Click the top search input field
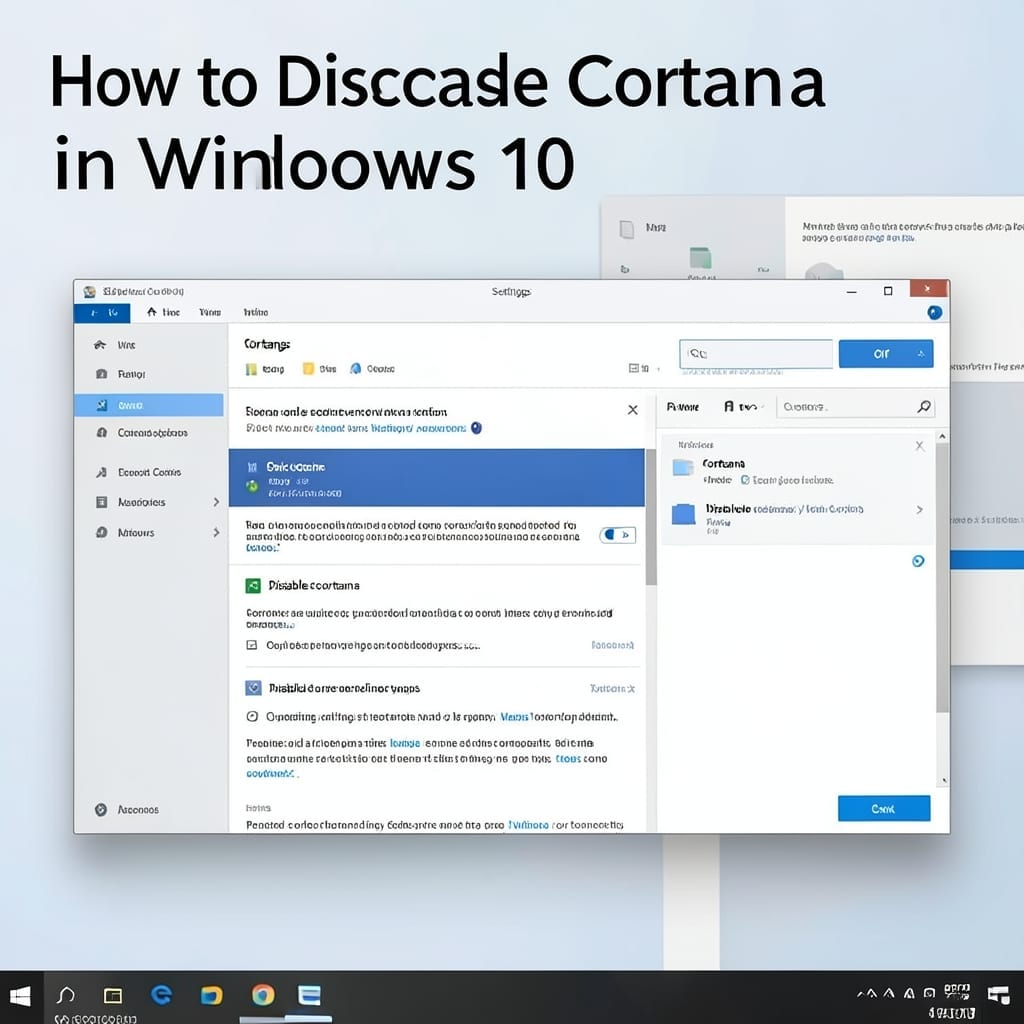Screen dimensions: 1024x1024 (756, 354)
